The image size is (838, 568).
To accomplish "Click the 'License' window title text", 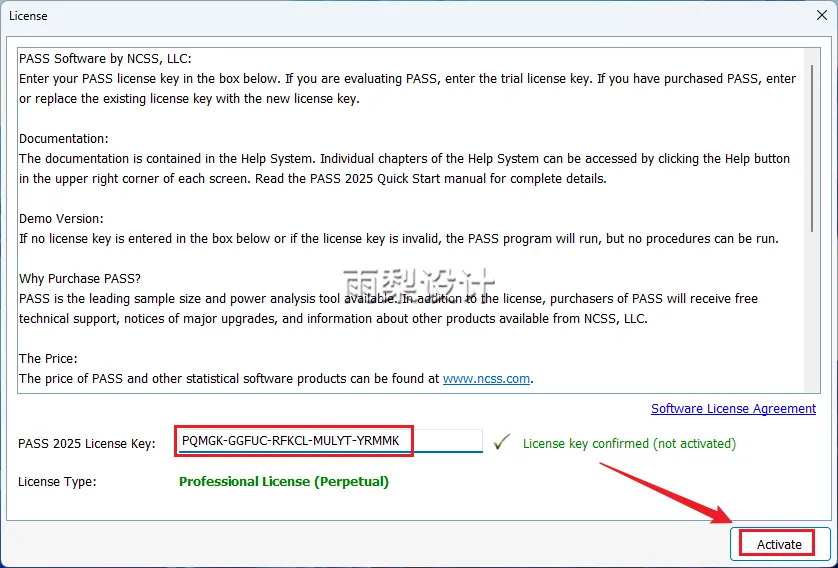I will coord(28,16).
